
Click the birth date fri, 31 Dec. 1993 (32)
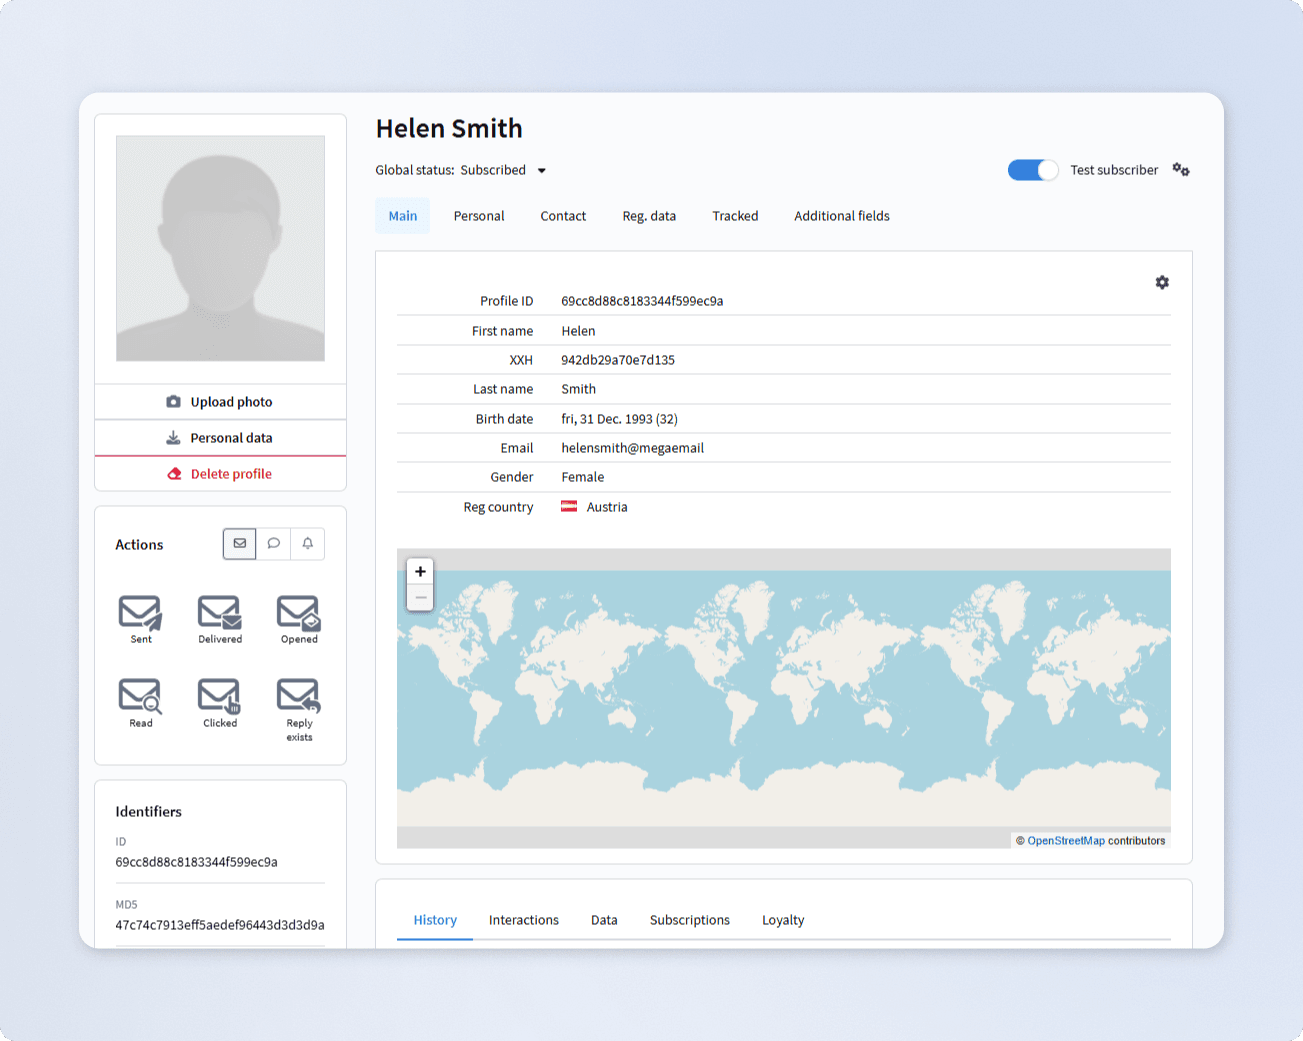pyautogui.click(x=619, y=419)
